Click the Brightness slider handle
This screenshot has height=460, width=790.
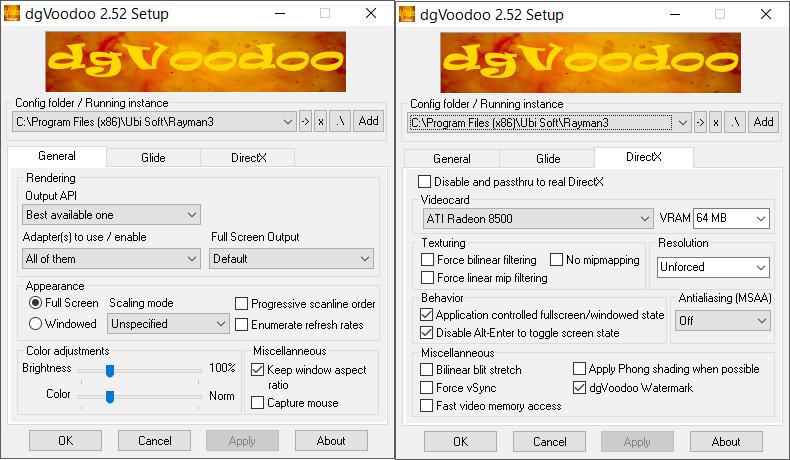point(110,371)
